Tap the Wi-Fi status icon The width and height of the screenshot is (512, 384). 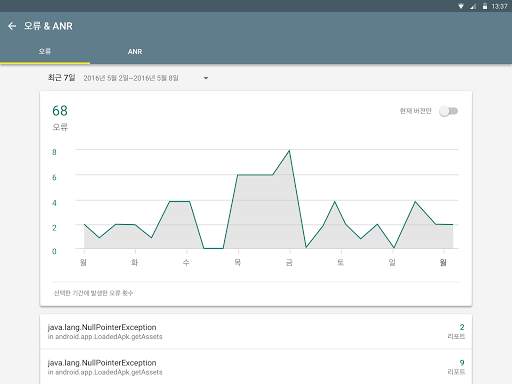(461, 6)
